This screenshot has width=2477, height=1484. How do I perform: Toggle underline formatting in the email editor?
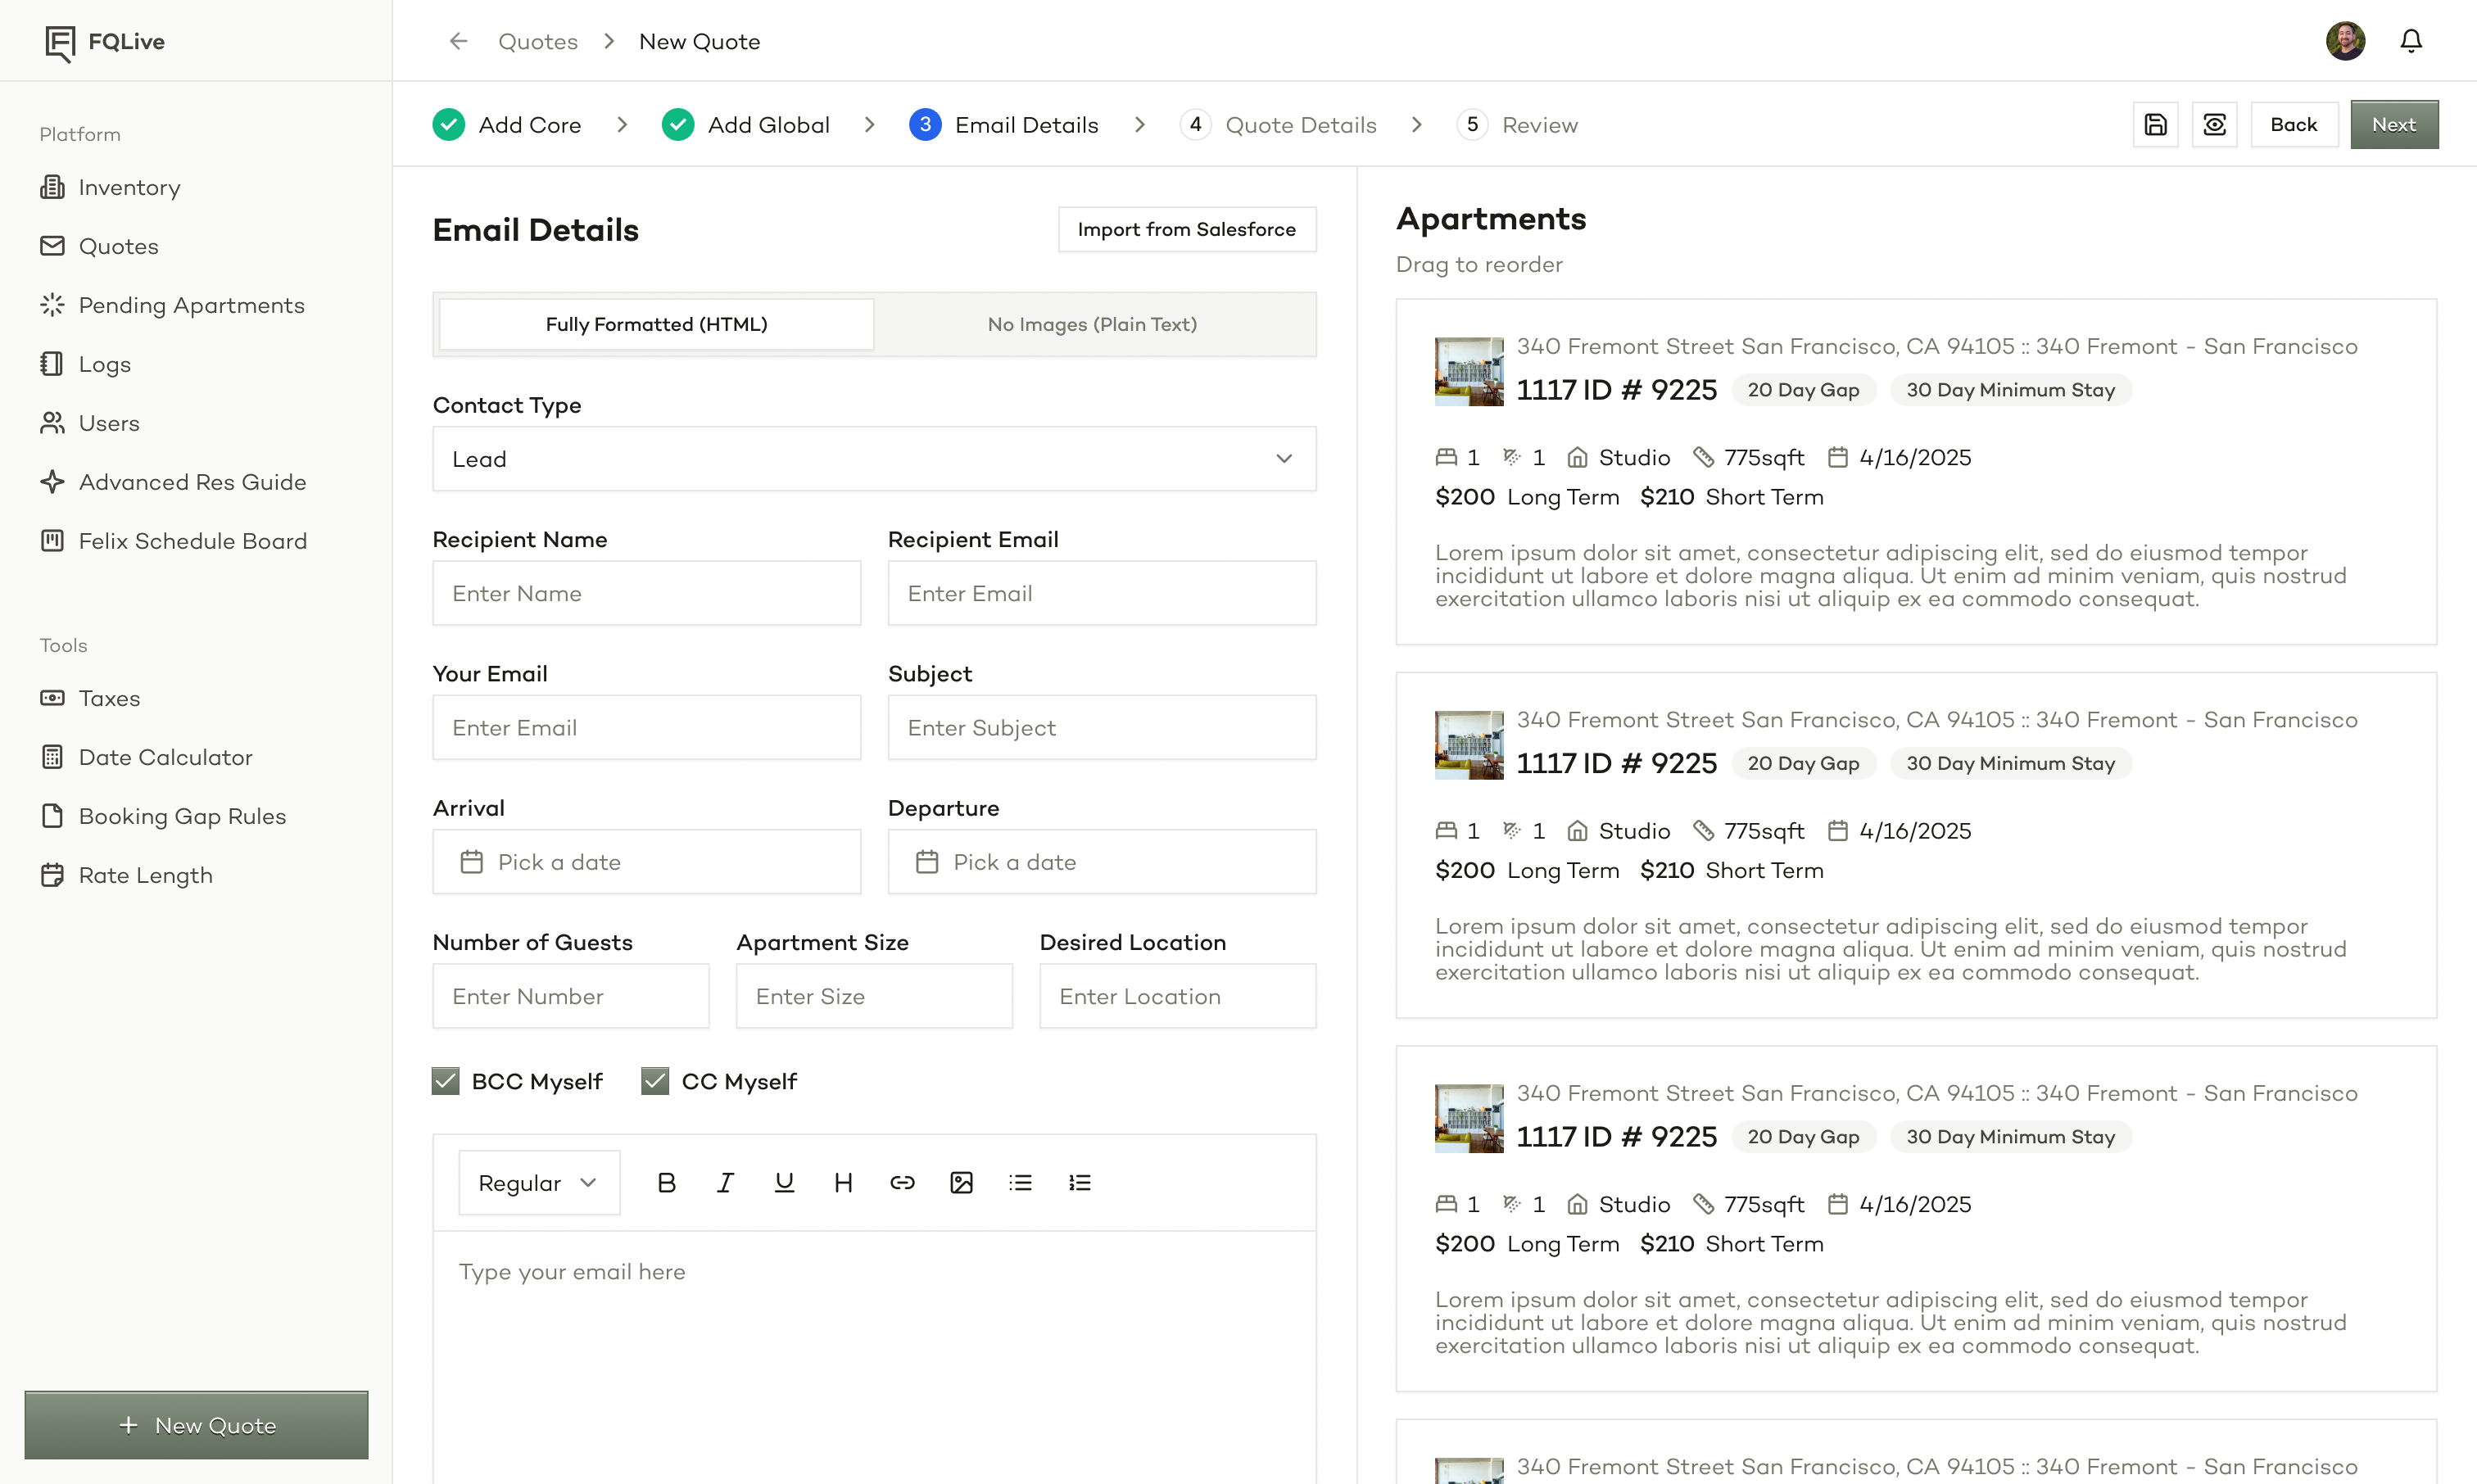pos(784,1183)
